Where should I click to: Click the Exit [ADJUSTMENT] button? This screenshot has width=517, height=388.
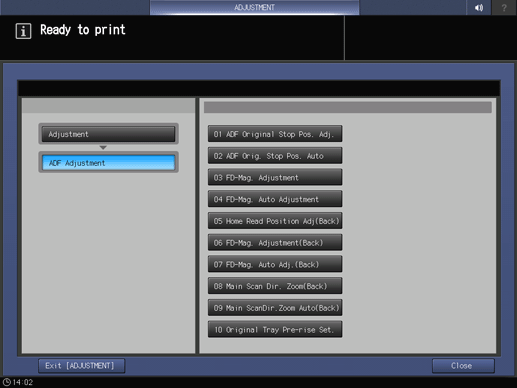[82, 366]
